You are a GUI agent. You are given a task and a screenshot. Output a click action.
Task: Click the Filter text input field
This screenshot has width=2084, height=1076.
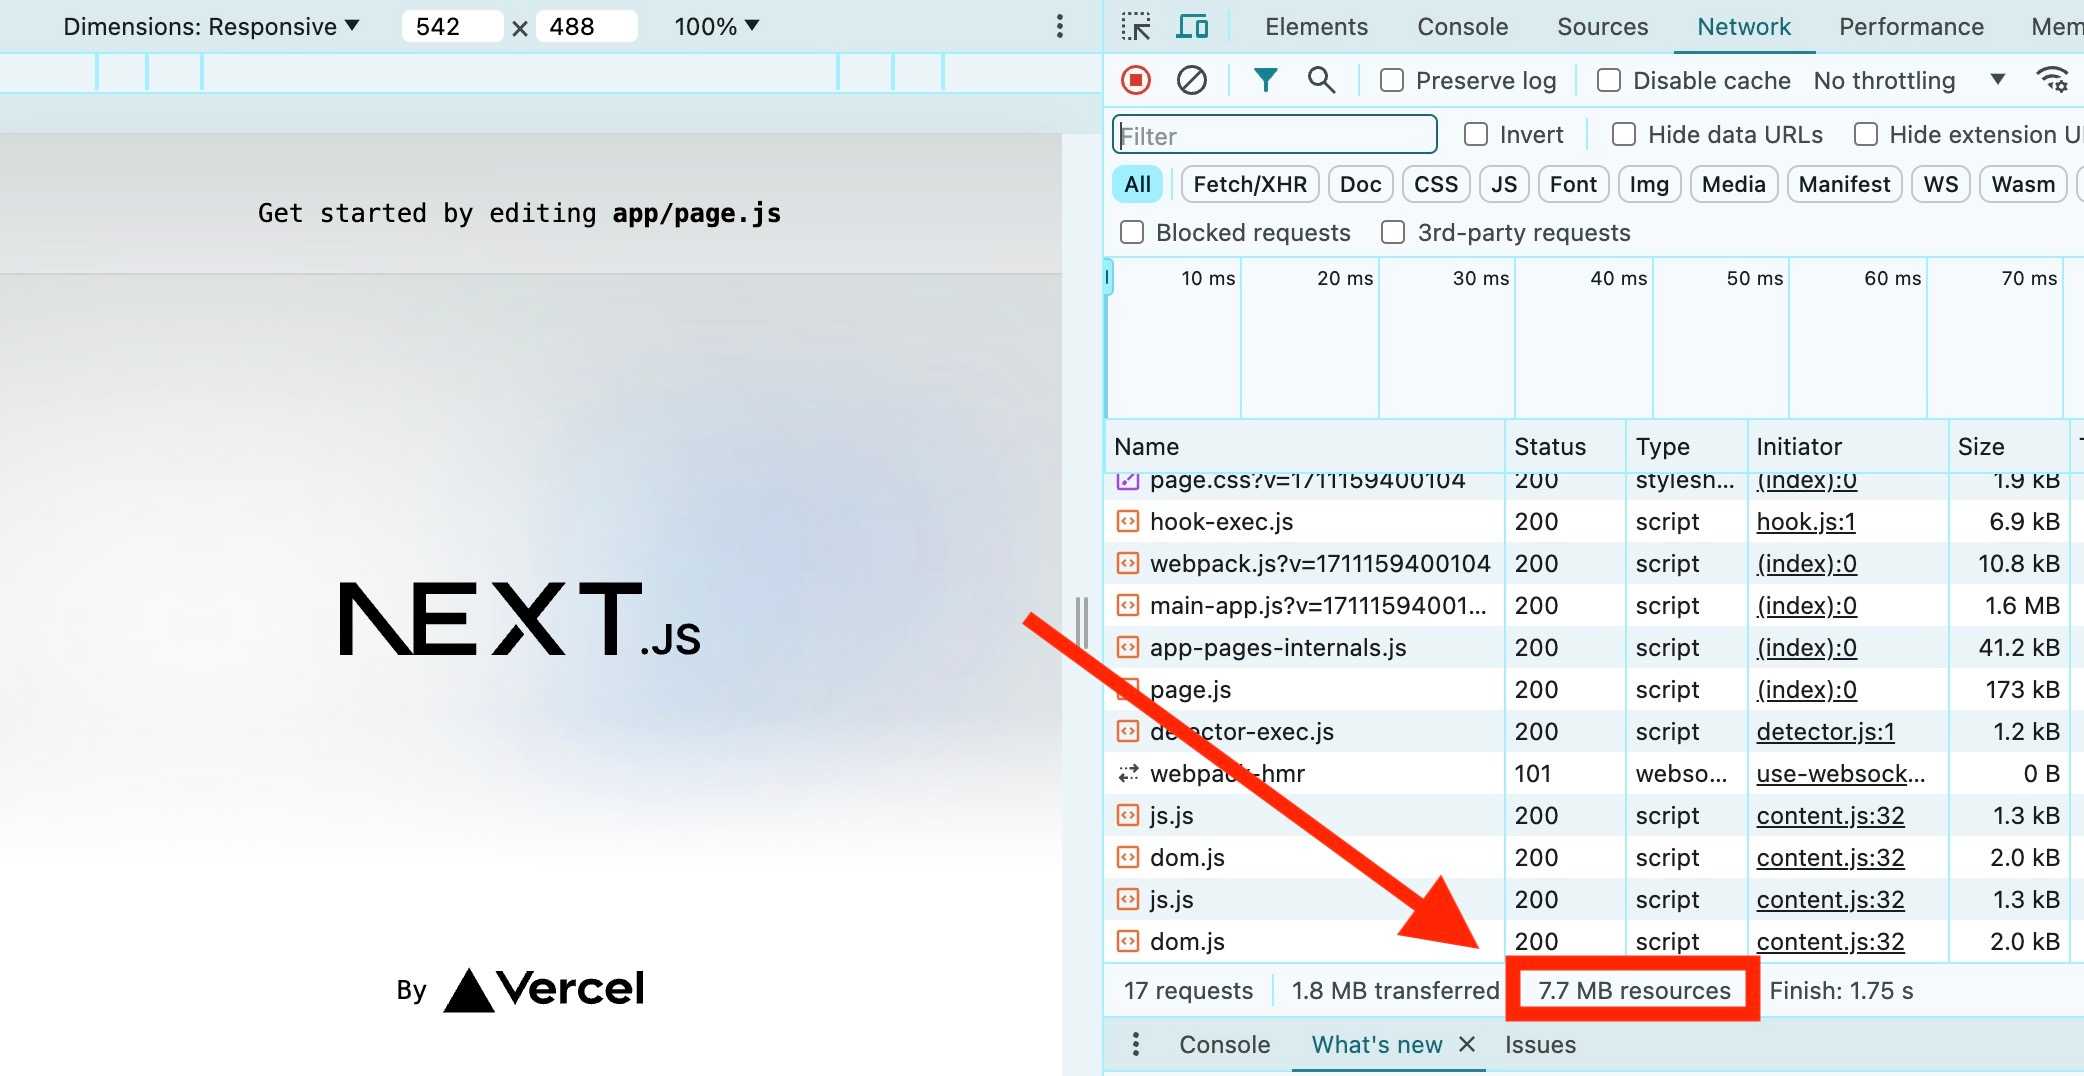coord(1275,135)
